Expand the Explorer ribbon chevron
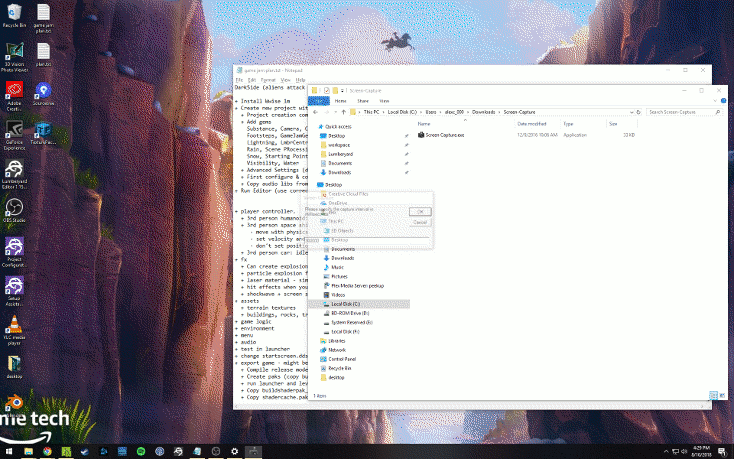 tap(715, 101)
